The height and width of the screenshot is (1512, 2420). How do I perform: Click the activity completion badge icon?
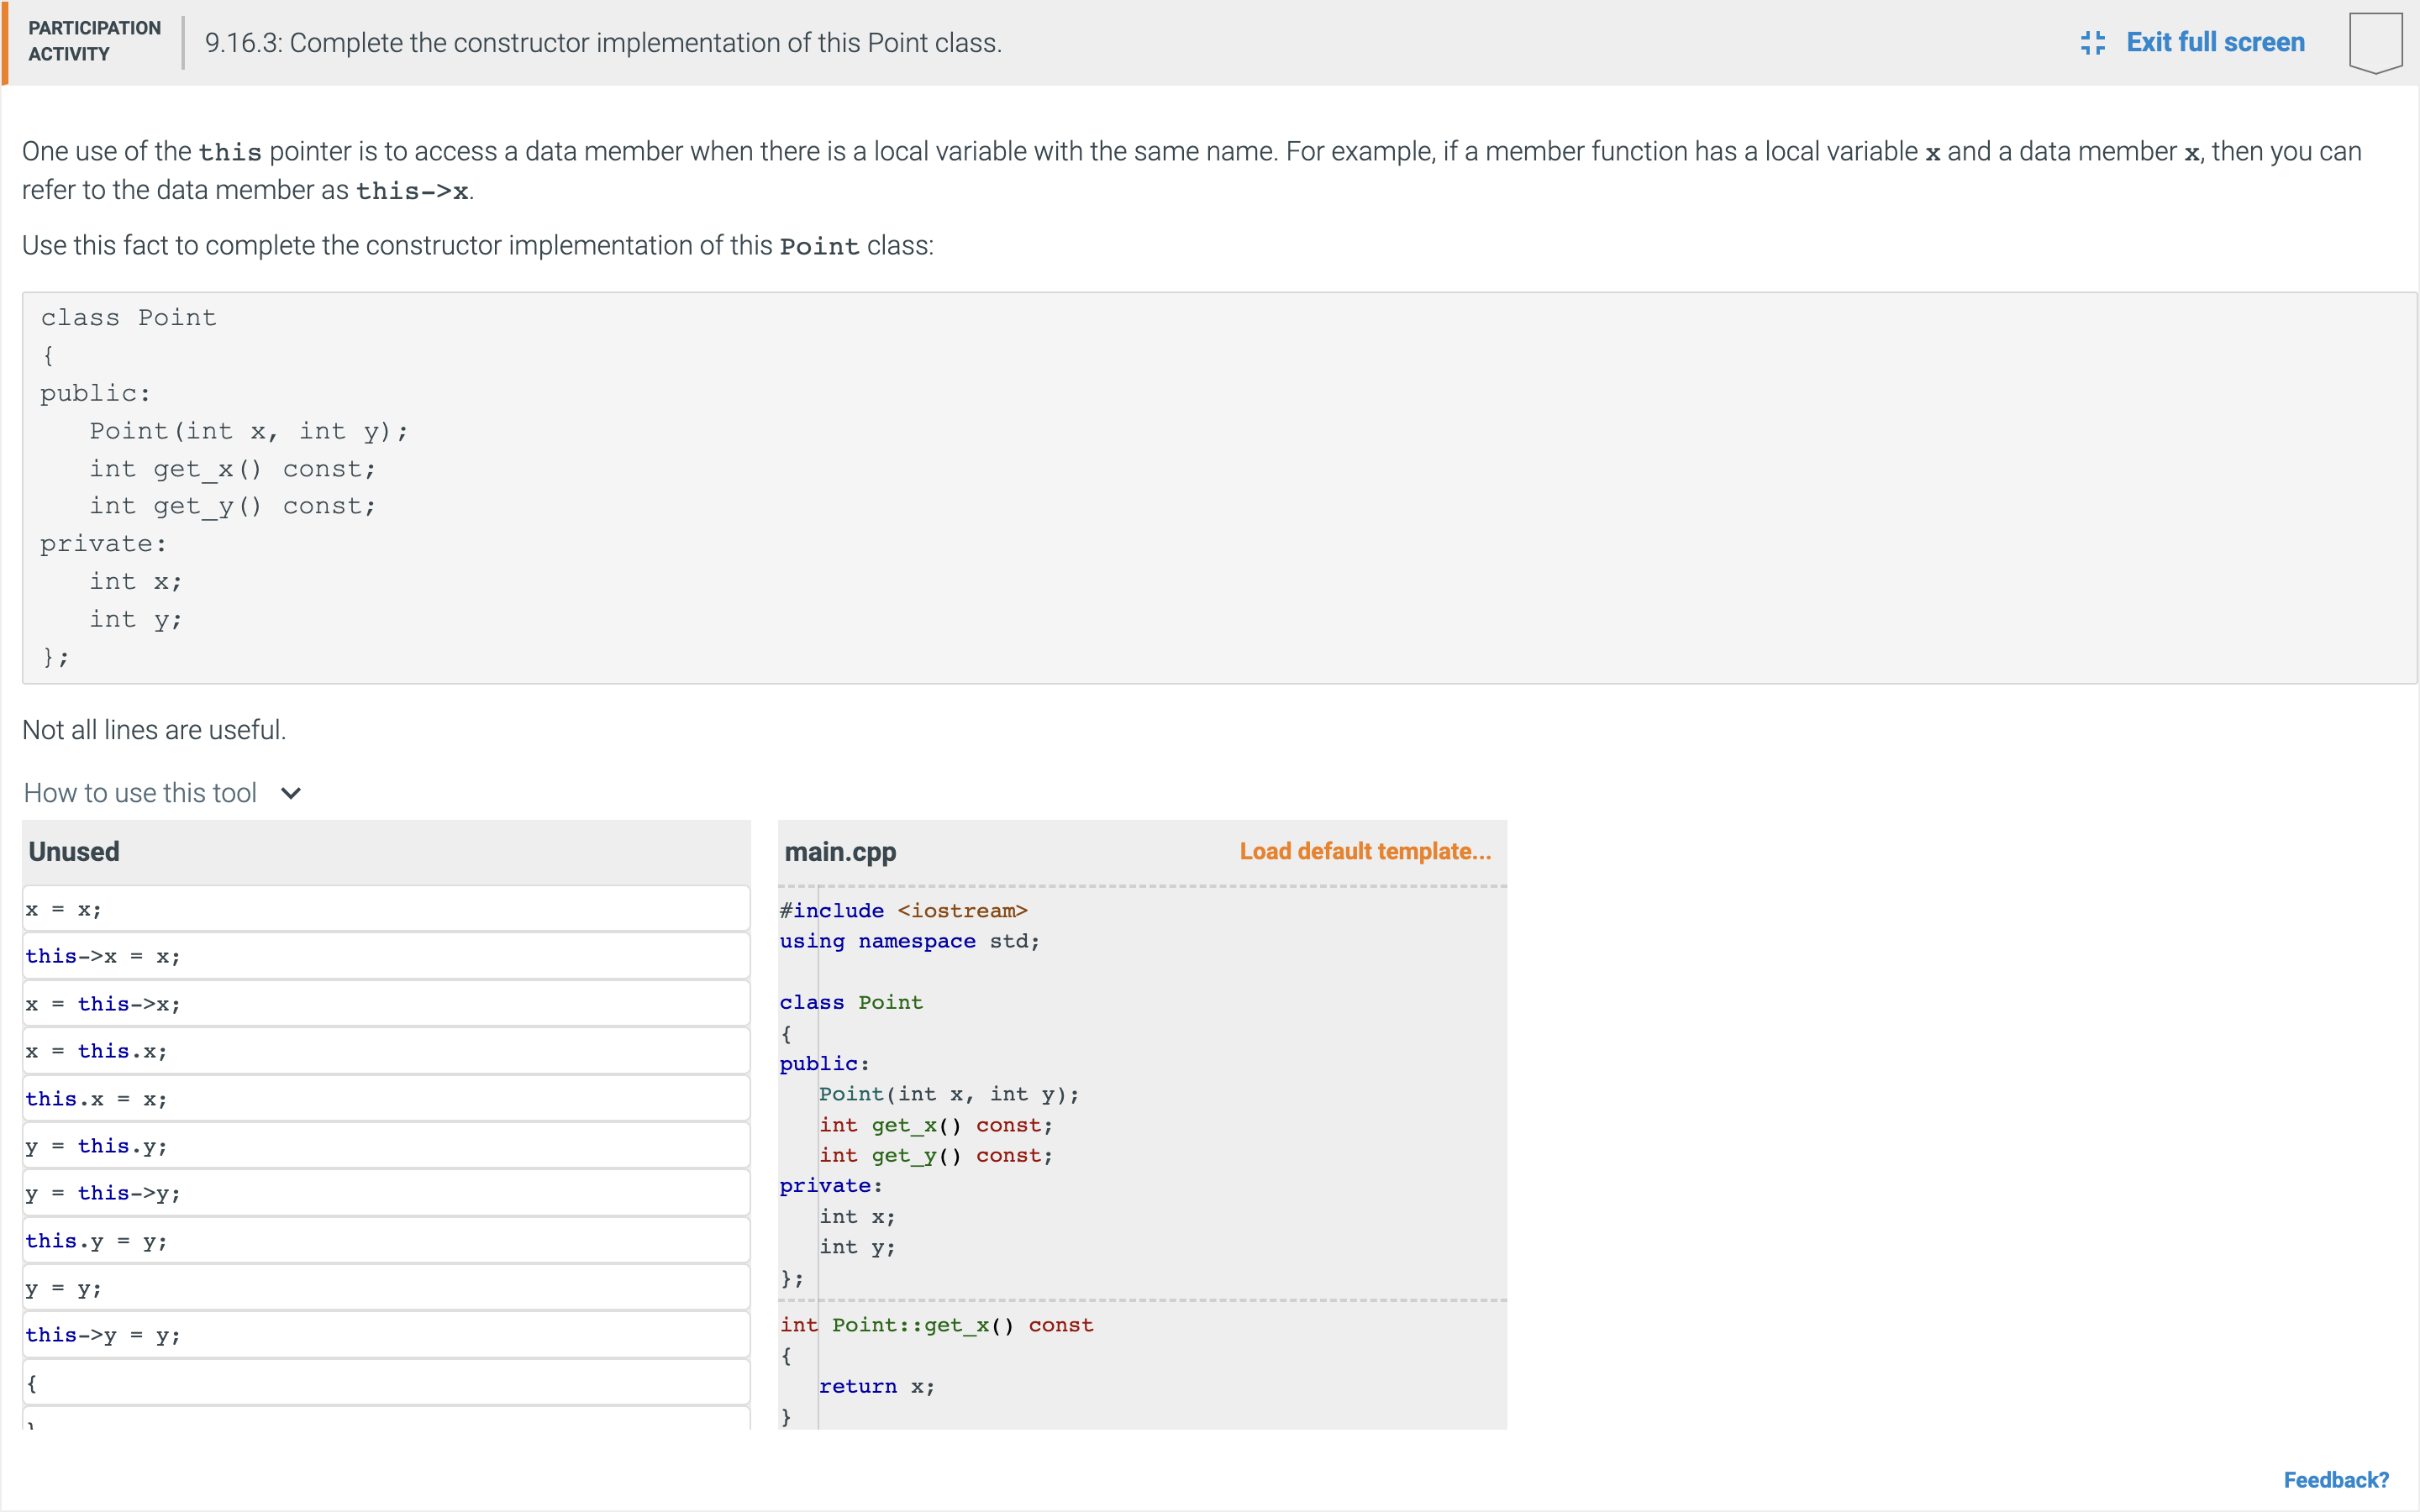[x=2375, y=43]
